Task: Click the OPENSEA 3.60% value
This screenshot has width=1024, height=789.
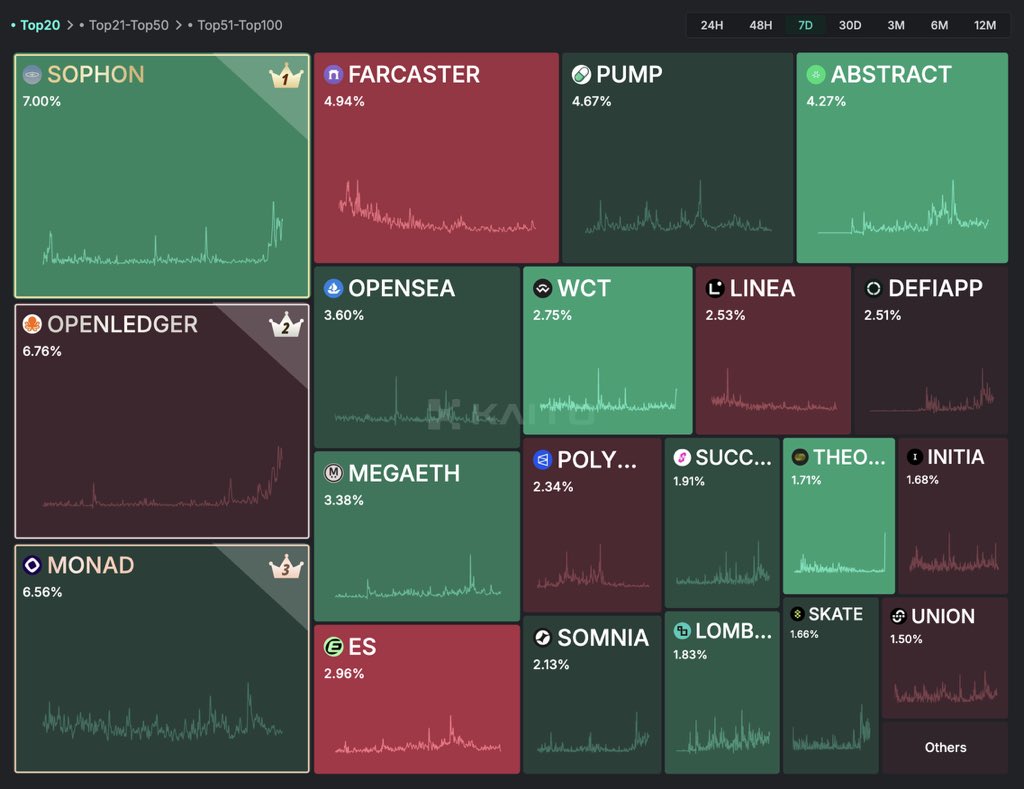Action: point(344,315)
